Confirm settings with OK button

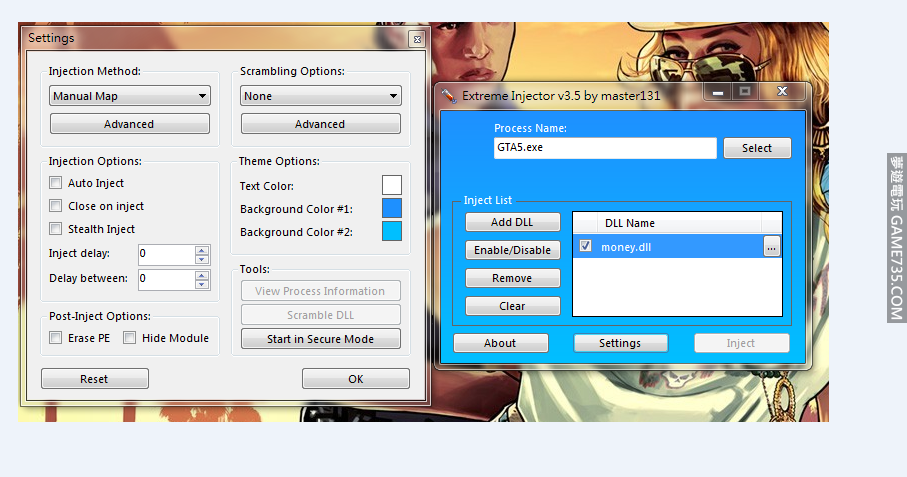coord(356,379)
